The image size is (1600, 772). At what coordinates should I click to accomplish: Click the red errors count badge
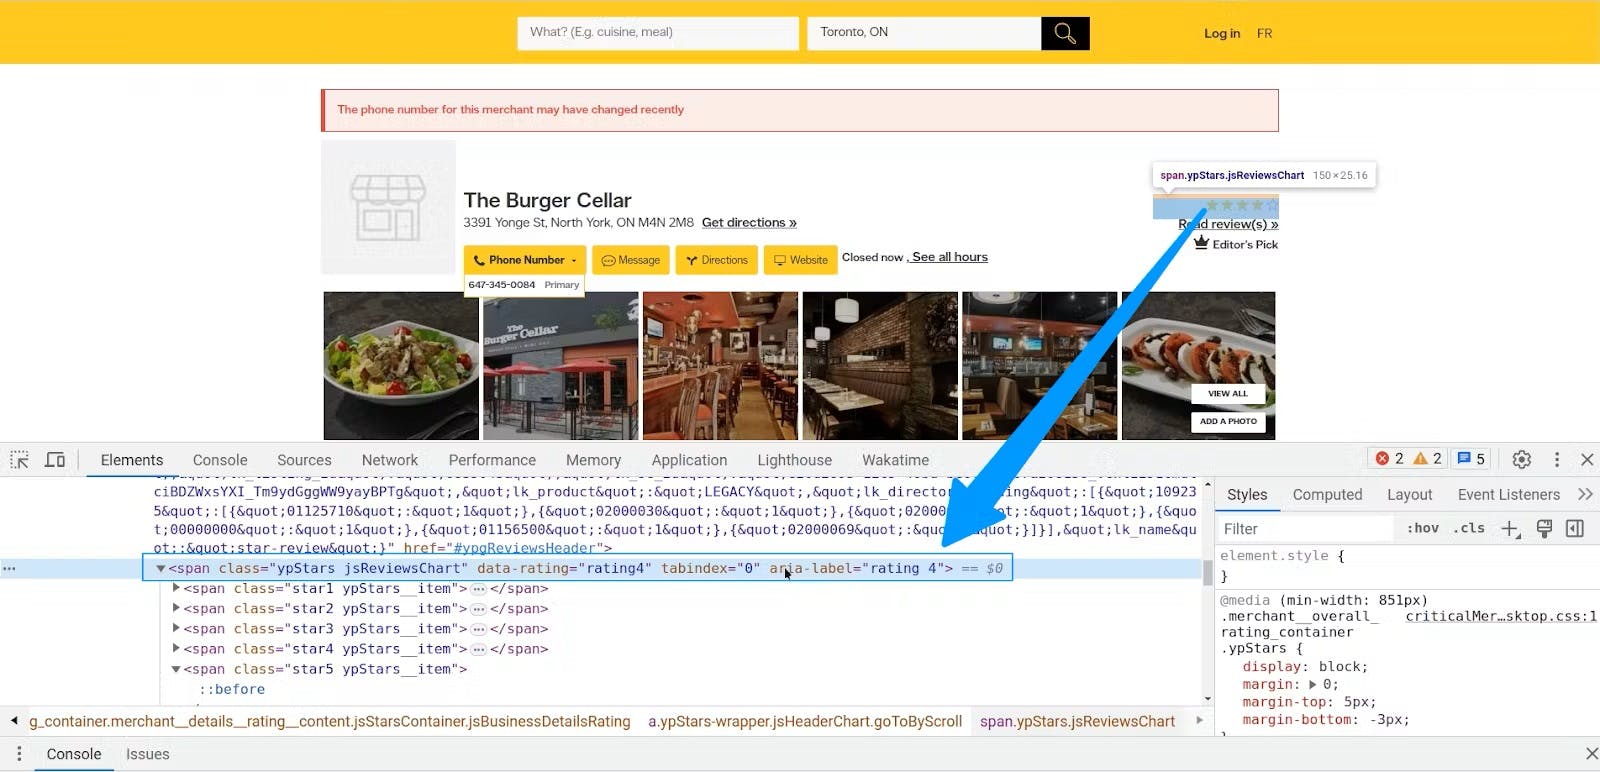(1390, 459)
